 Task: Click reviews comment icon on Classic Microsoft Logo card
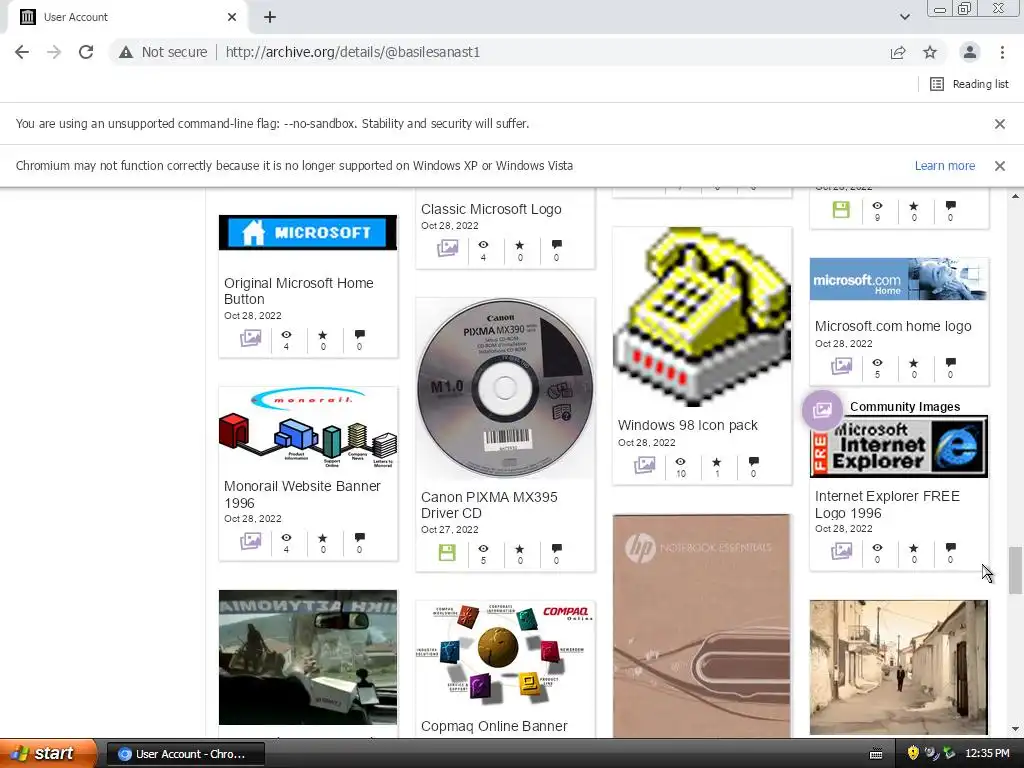click(x=556, y=244)
